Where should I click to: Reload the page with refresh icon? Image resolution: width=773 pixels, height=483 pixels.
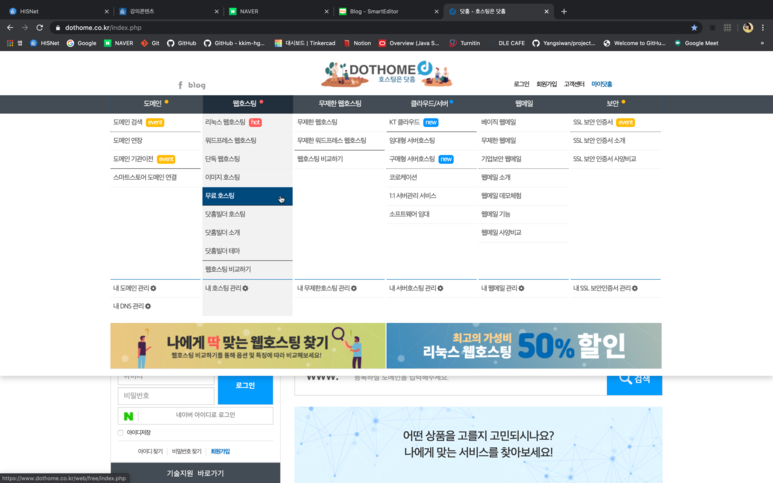point(39,28)
